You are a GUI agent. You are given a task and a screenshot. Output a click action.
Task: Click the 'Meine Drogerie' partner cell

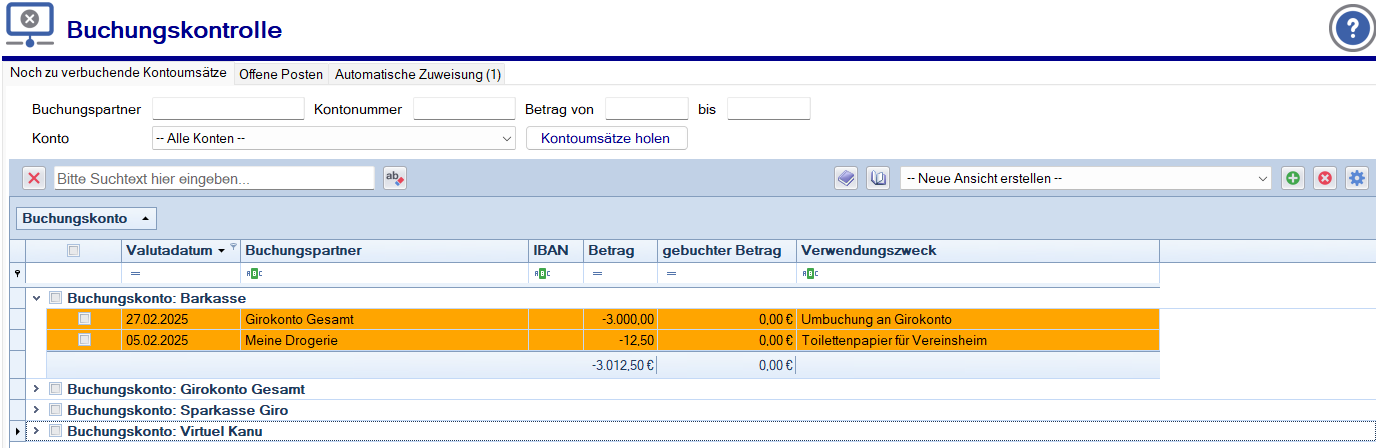[x=384, y=340]
